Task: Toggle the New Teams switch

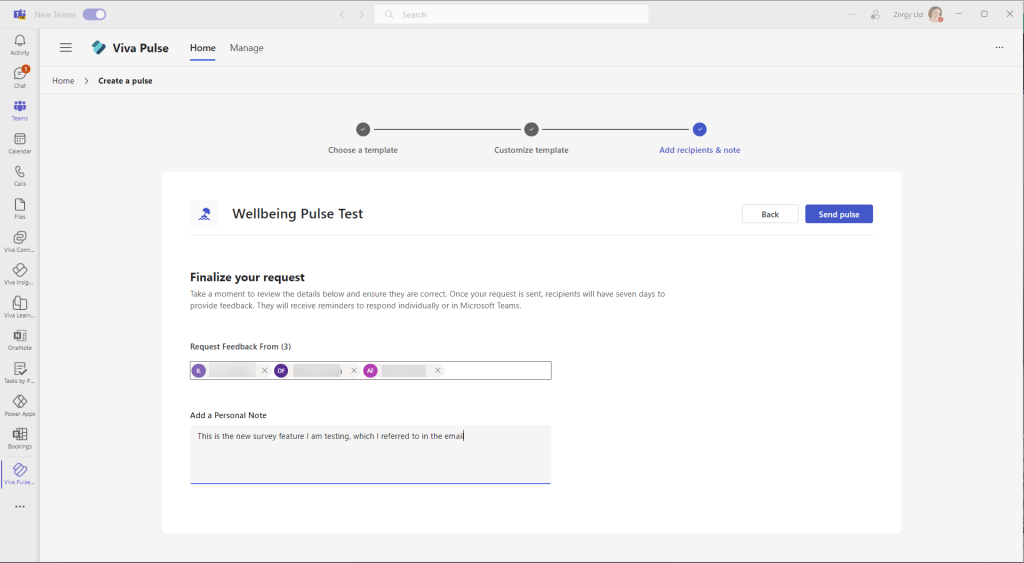Action: [94, 15]
